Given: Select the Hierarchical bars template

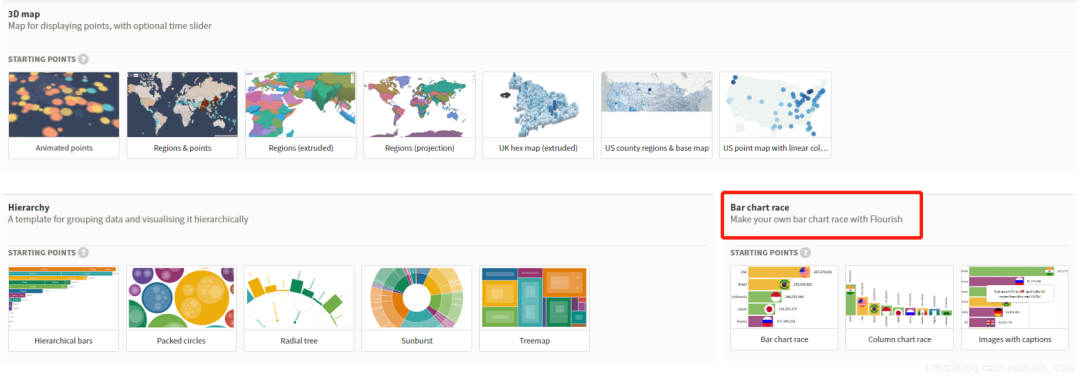Looking at the screenshot, I should coord(64,308).
